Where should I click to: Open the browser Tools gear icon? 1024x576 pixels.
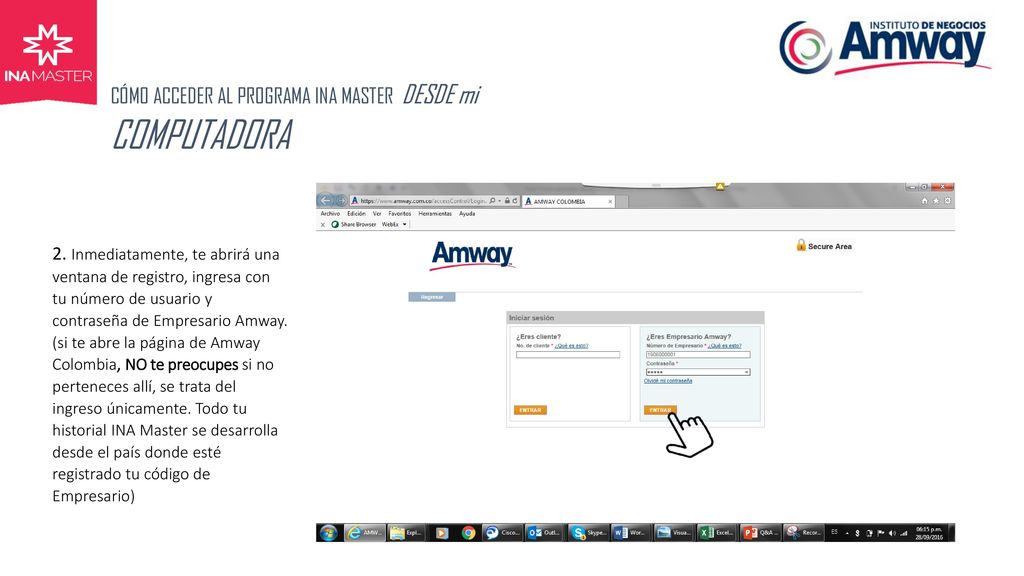click(948, 200)
